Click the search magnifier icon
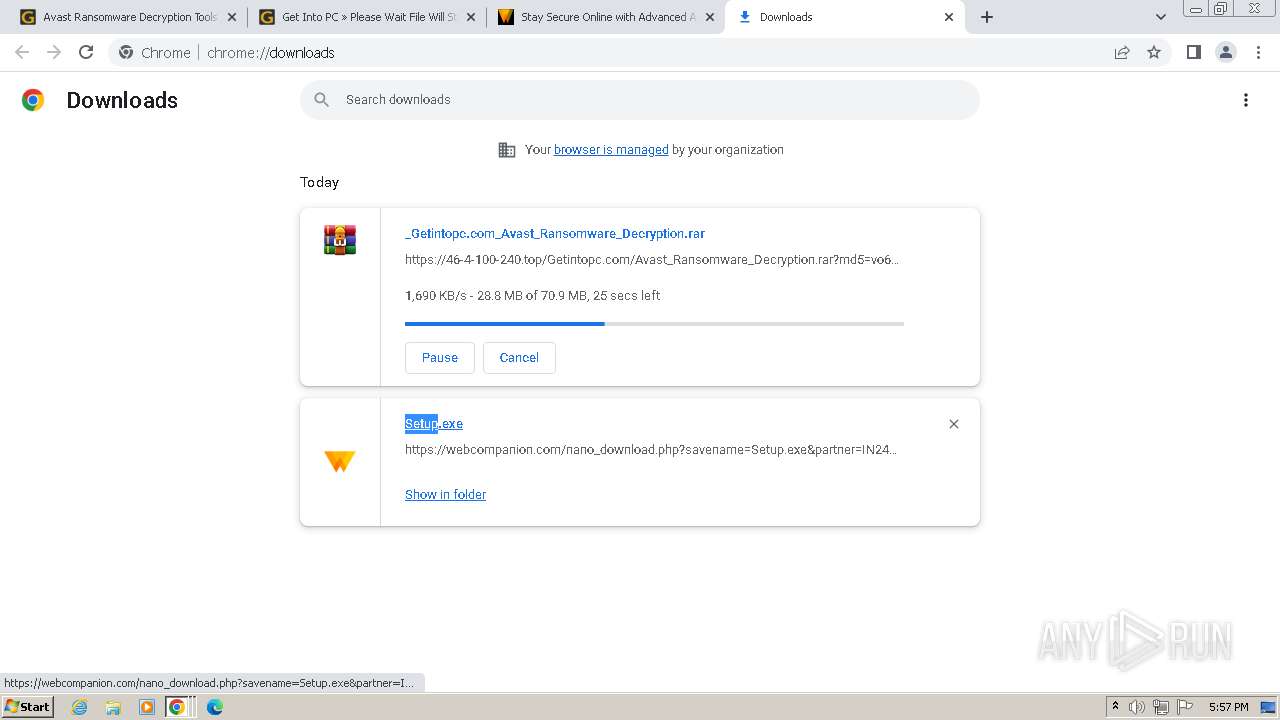Viewport: 1280px width, 720px height. (x=321, y=100)
